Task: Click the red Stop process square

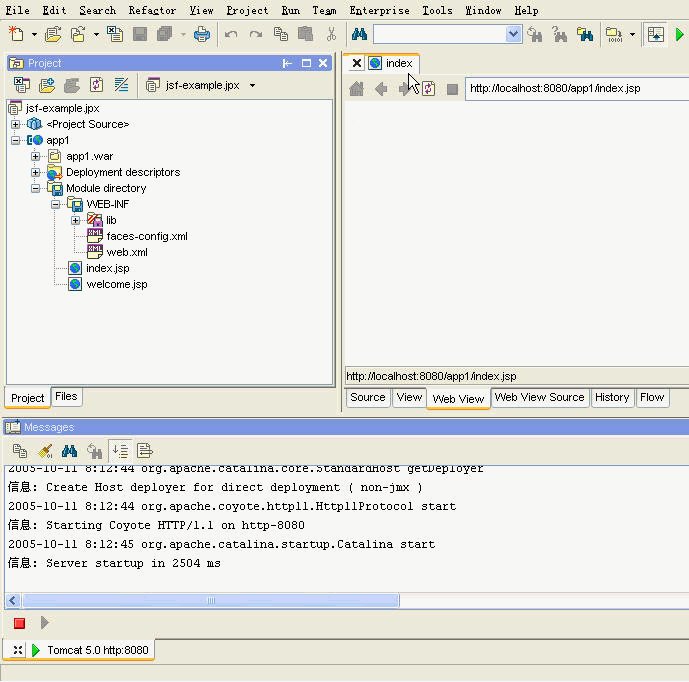Action: coord(19,623)
